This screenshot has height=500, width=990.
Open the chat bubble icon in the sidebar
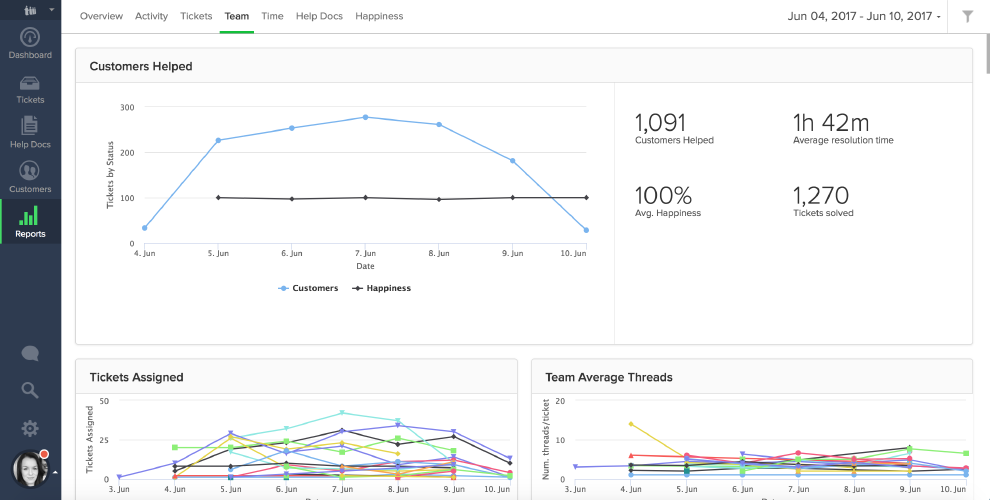coord(30,353)
